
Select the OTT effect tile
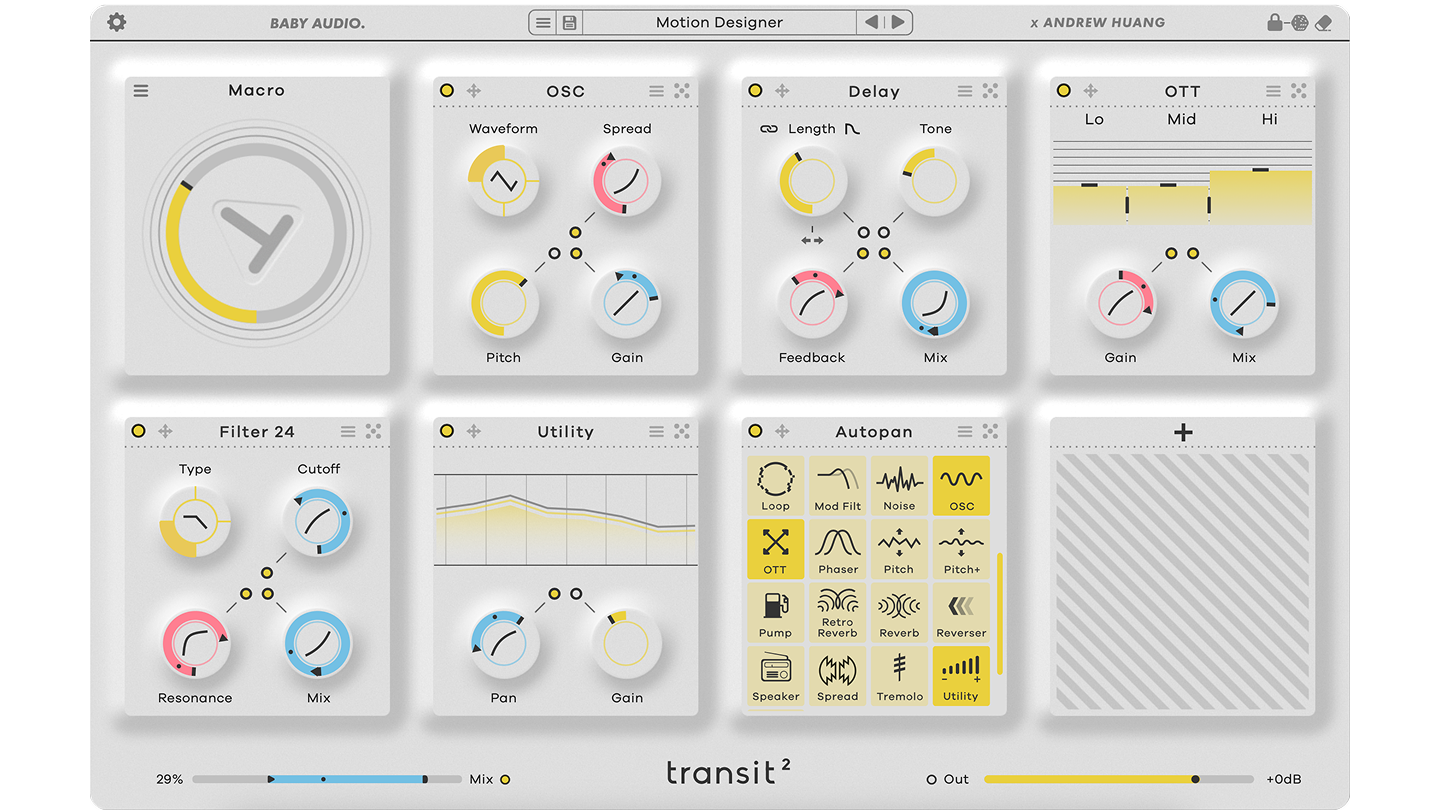coord(776,549)
